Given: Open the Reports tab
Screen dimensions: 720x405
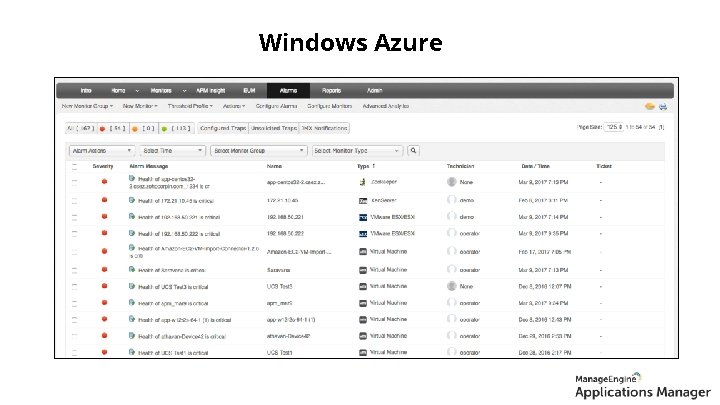Looking at the screenshot, I should pyautogui.click(x=331, y=90).
